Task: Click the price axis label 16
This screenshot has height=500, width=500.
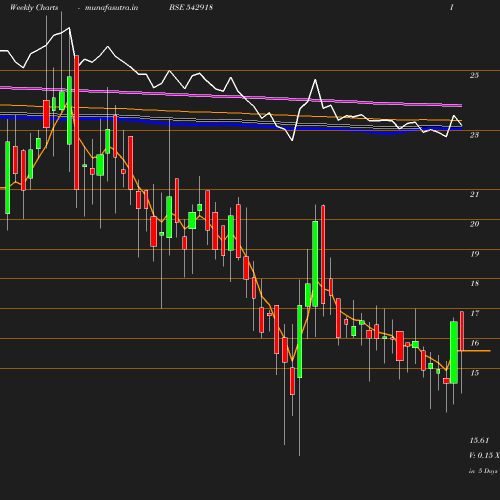Action: click(x=474, y=343)
